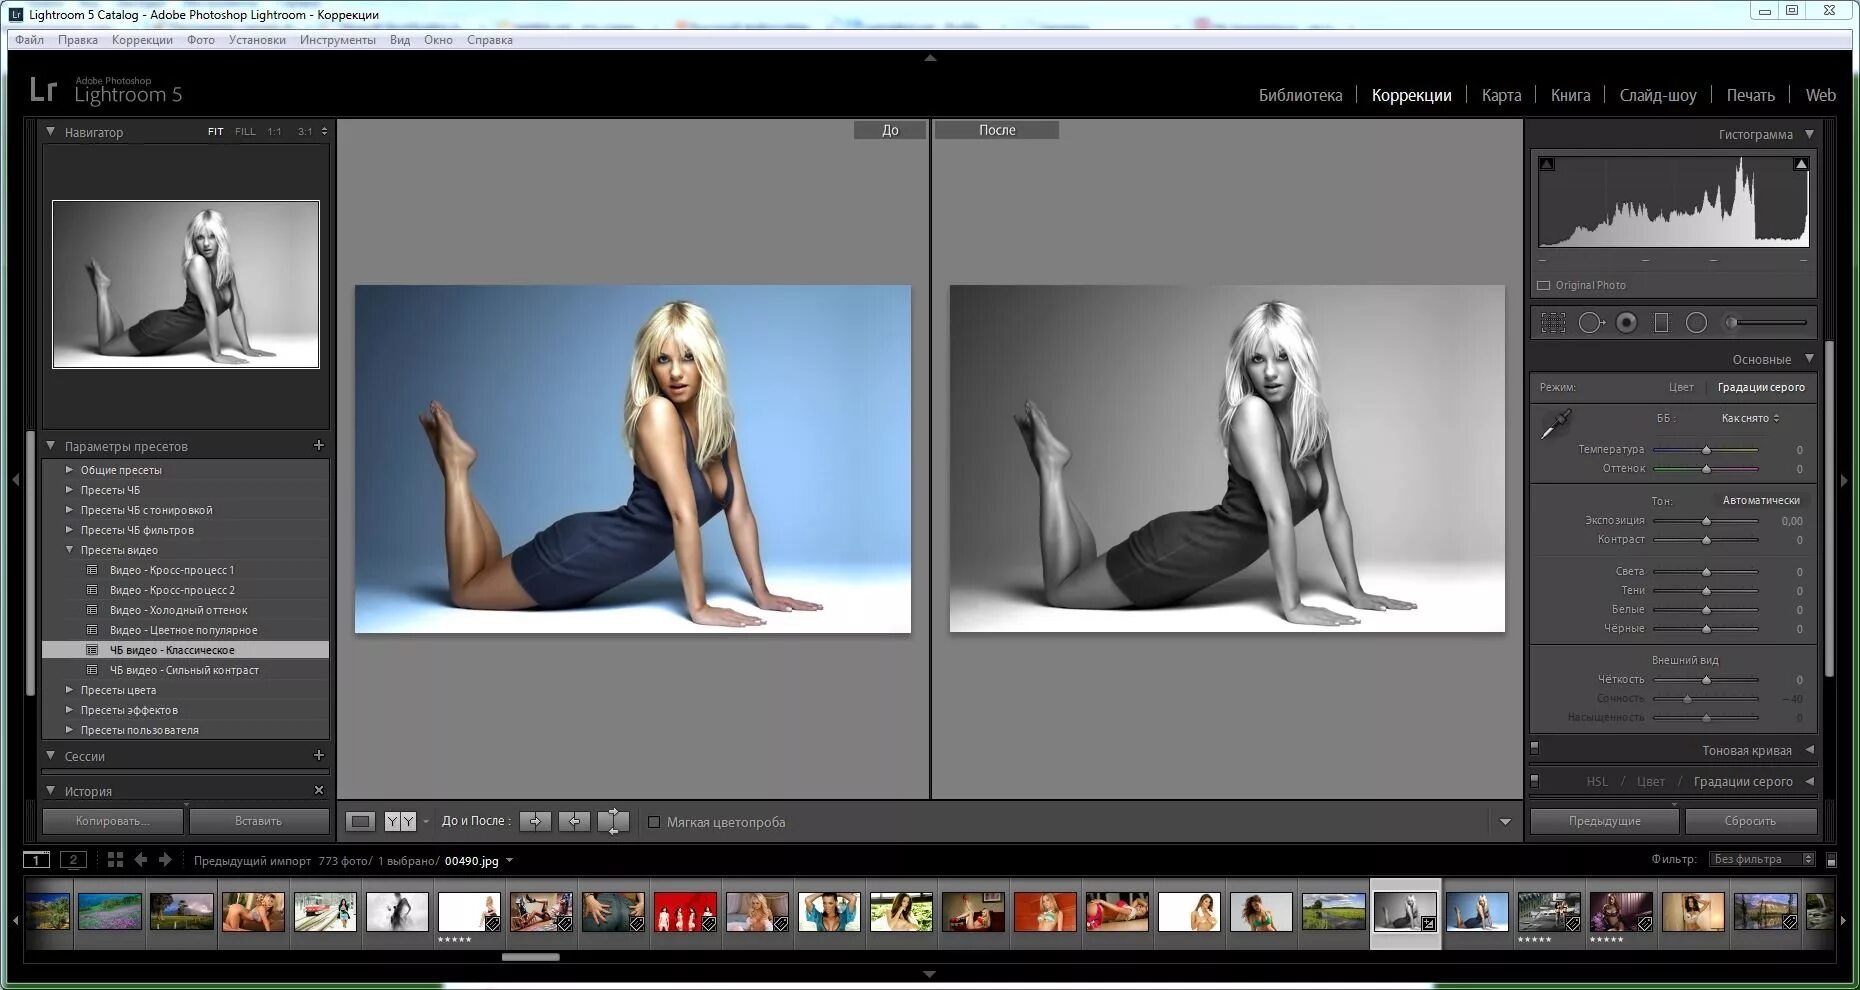Toggle Тоновая кривая panel switch
This screenshot has width=1860, height=990.
coord(1535,748)
